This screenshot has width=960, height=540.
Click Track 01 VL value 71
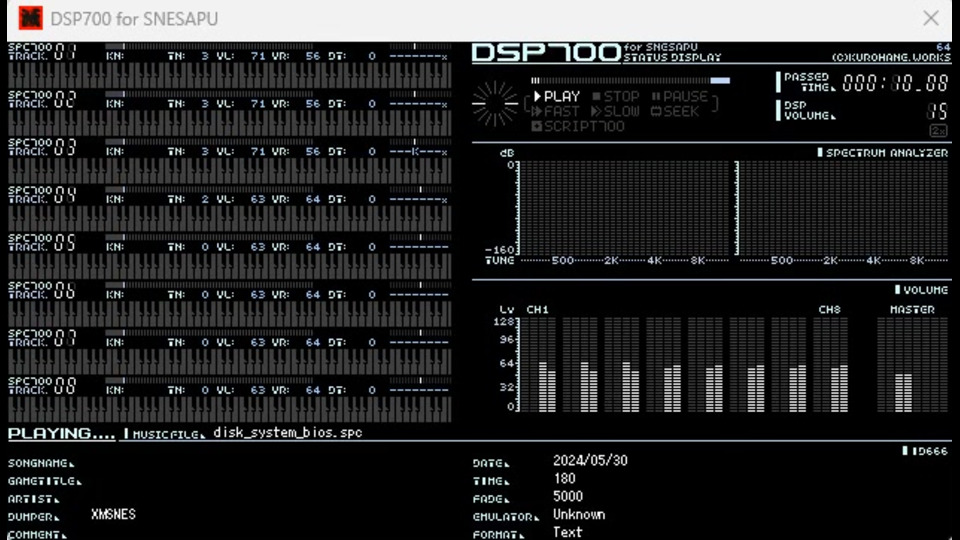tap(258, 56)
